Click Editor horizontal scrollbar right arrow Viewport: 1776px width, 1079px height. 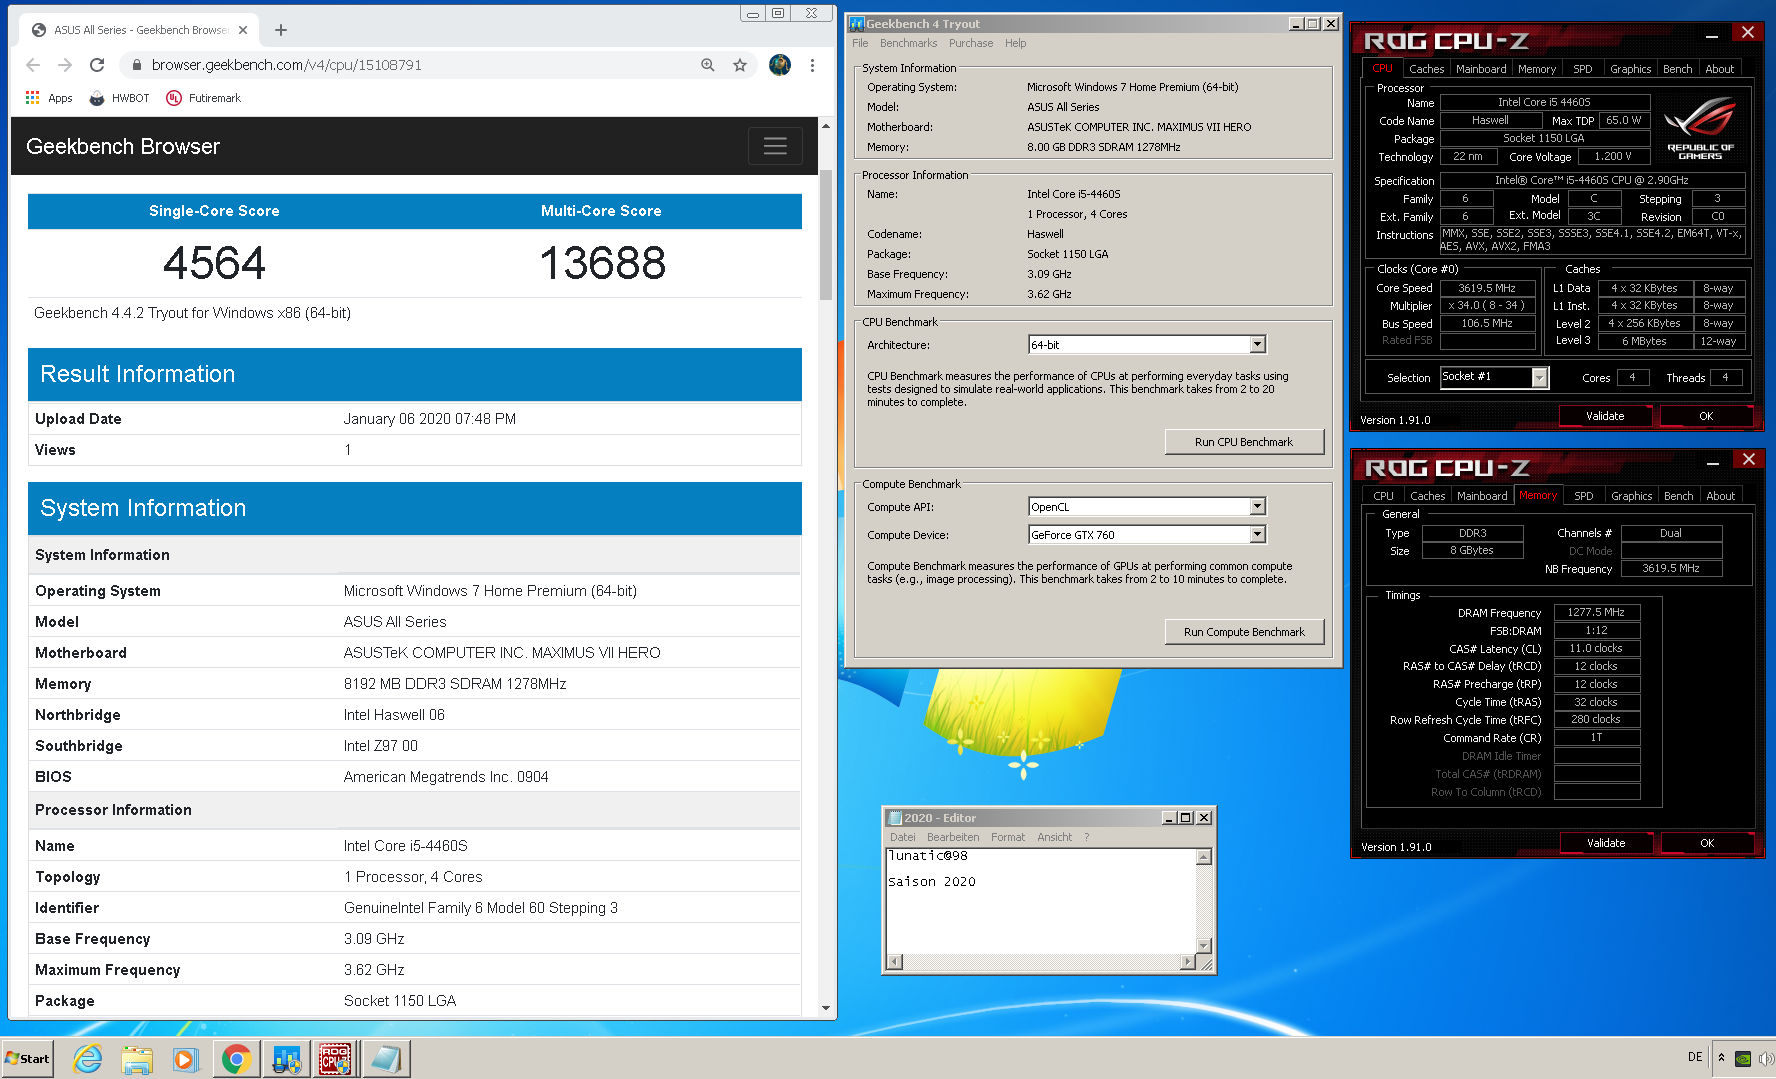pos(1188,962)
